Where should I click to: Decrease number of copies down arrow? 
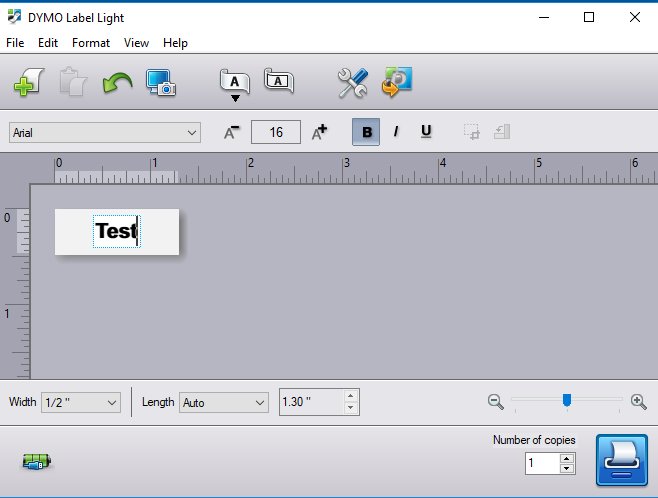pyautogui.click(x=567, y=468)
